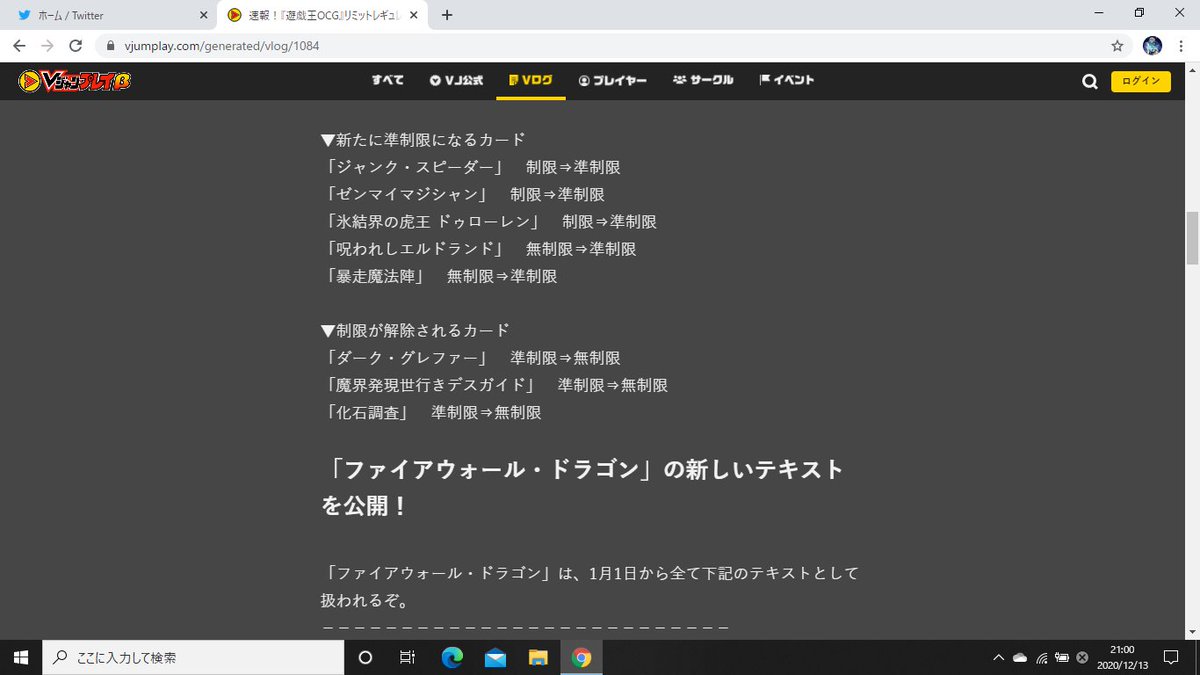Click the ここに入力して検索 search box
The height and width of the screenshot is (675, 1200).
[x=194, y=657]
